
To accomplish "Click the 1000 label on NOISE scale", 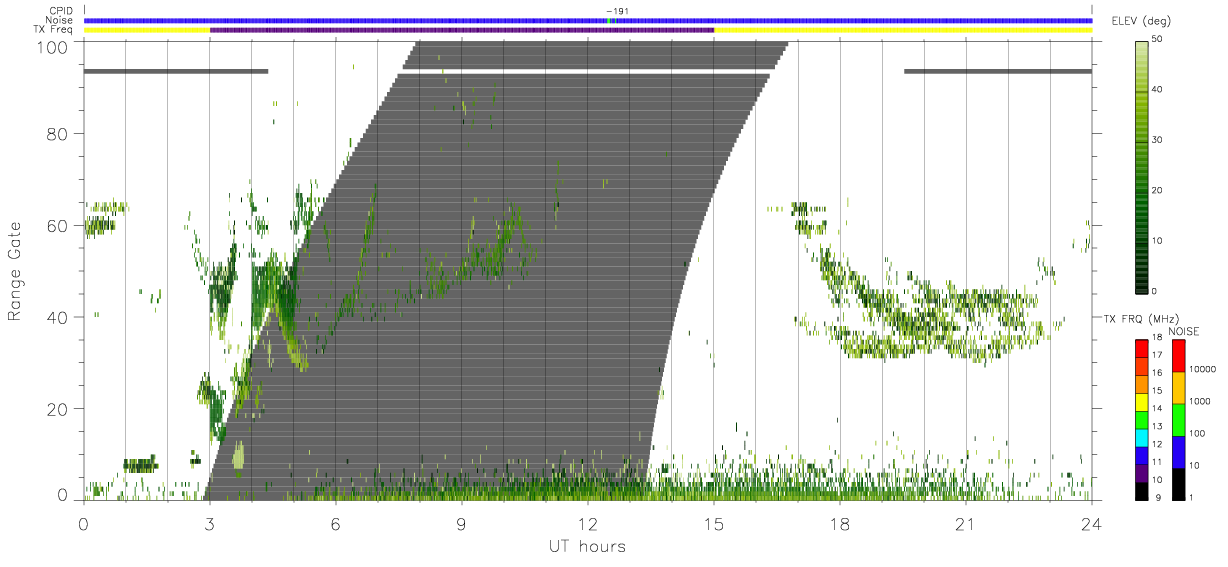I will 1199,401.
